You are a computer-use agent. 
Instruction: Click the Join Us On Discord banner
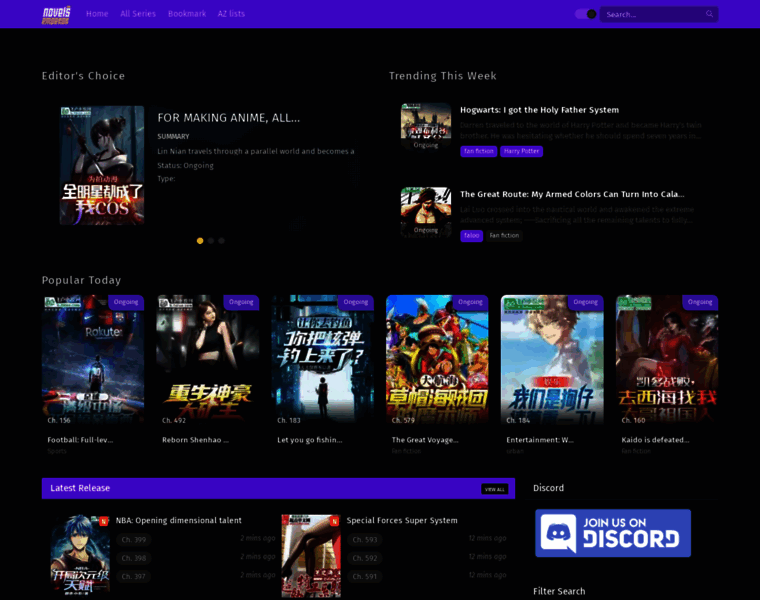click(x=613, y=533)
